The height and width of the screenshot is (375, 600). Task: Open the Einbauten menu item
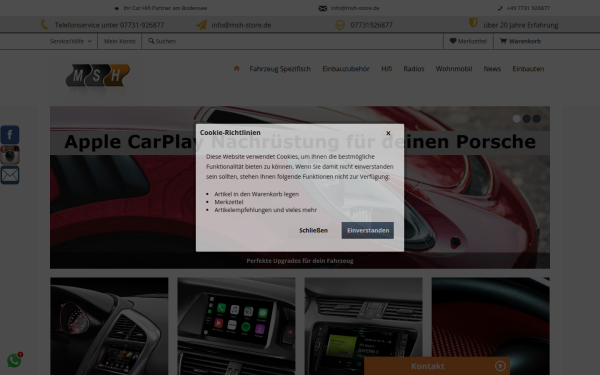coord(528,69)
